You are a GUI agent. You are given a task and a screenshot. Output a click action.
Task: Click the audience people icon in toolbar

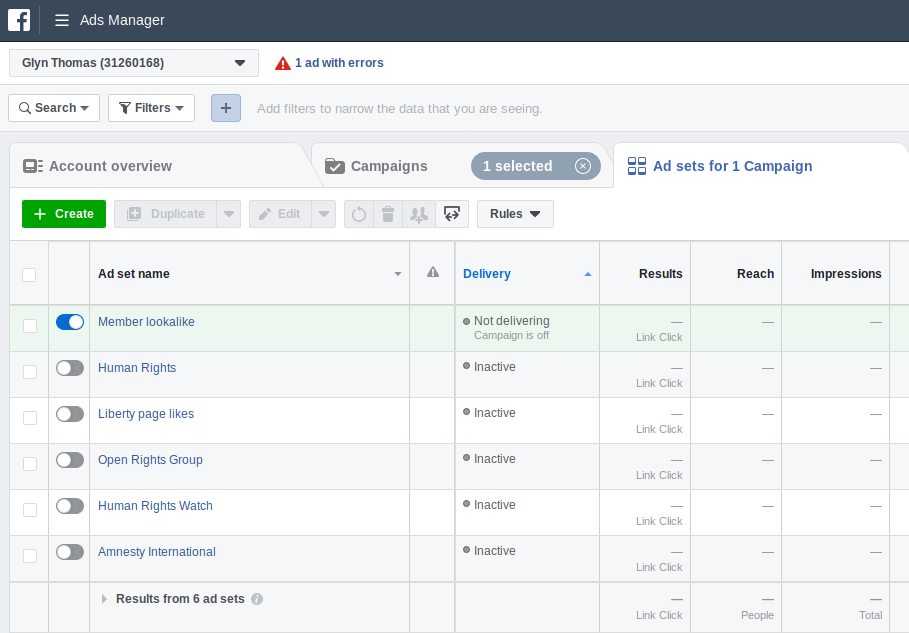pos(419,214)
